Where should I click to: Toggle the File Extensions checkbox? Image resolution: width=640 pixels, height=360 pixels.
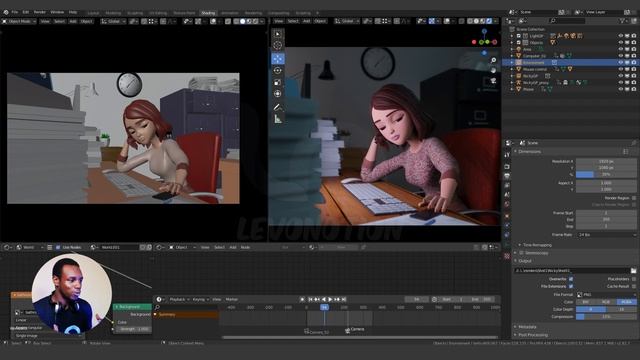point(571,287)
